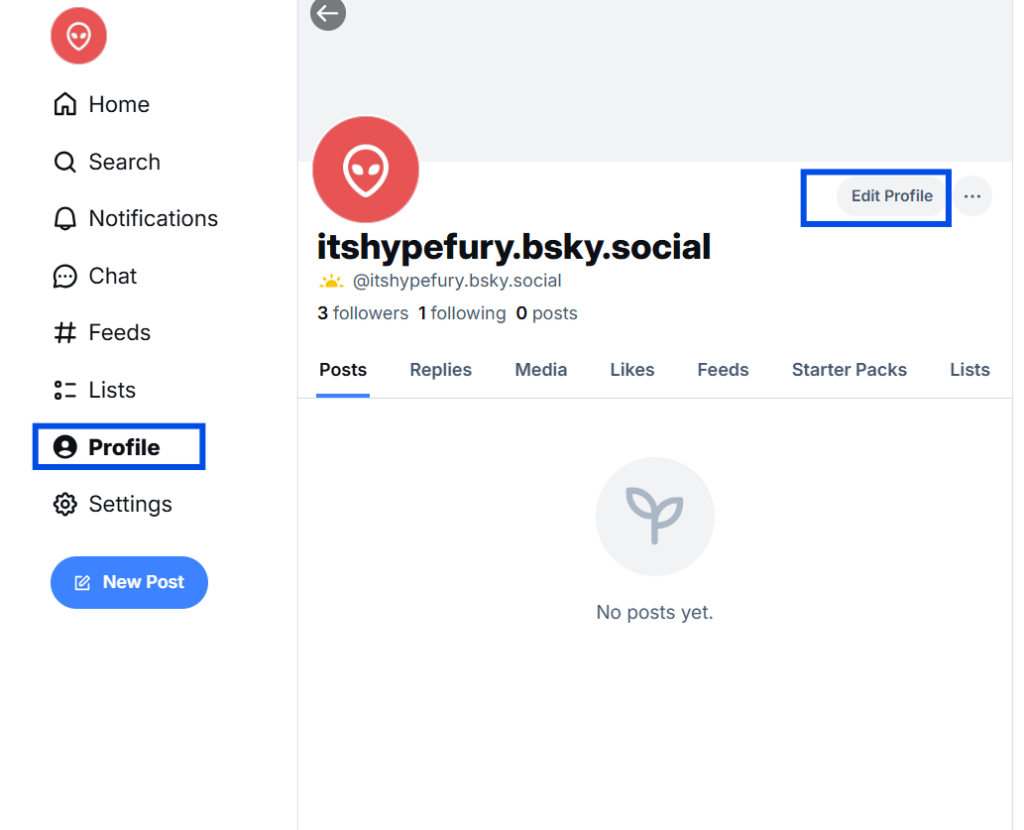The image size is (1024, 830).
Task: Open Feeds from the sidebar
Action: click(103, 332)
